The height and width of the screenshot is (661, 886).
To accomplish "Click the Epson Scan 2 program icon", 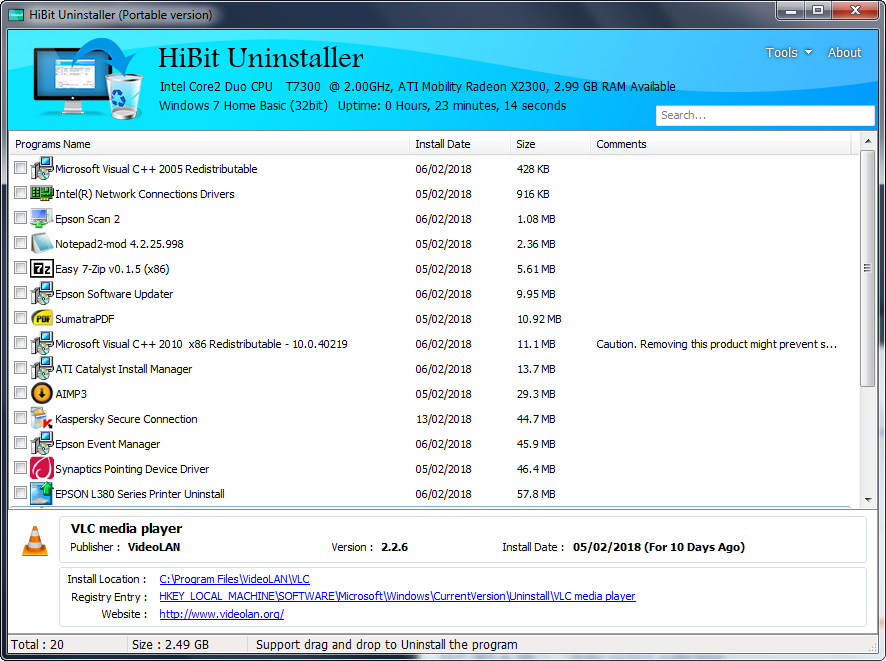I will (x=42, y=218).
